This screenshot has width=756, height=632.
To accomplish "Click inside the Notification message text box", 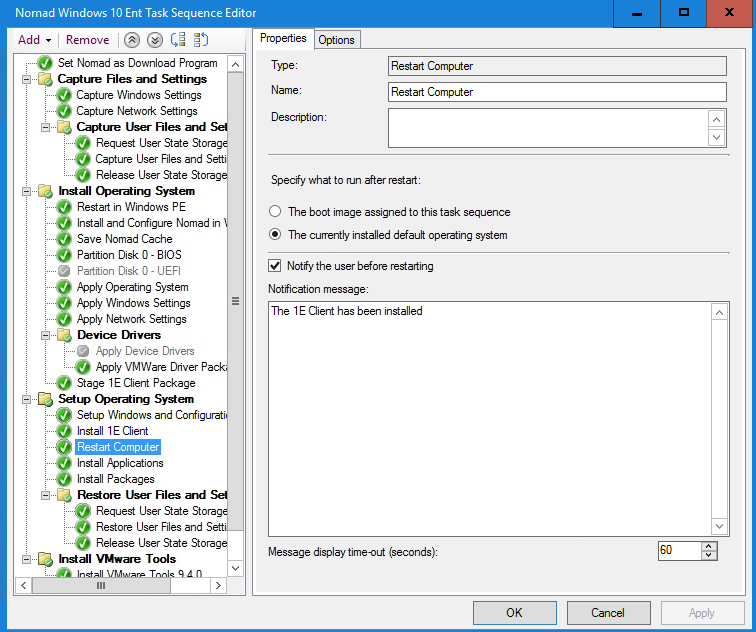I will pos(490,420).
